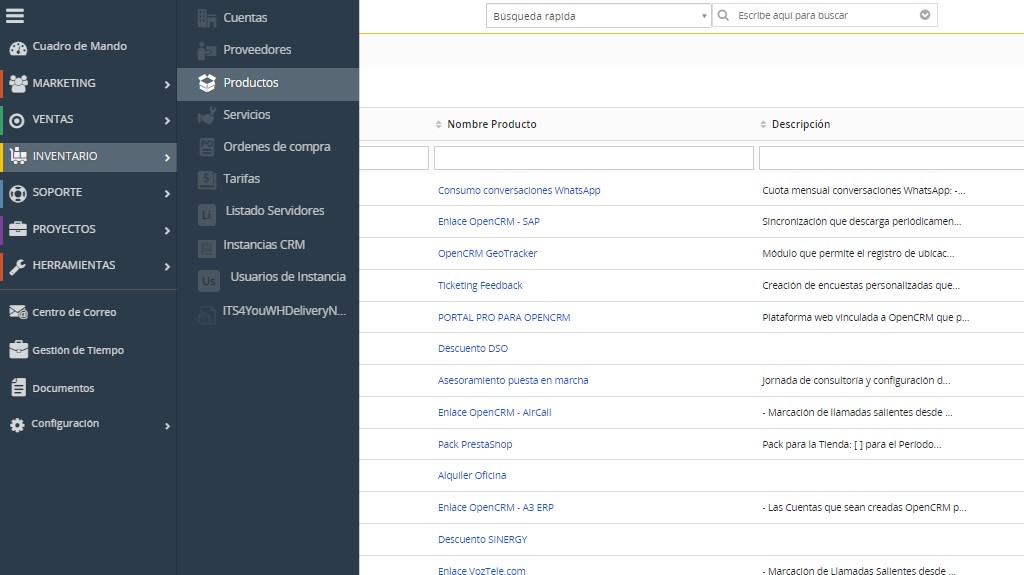Image resolution: width=1024 pixels, height=575 pixels.
Task: Open Descuento DSO product link
Action: 473,348
